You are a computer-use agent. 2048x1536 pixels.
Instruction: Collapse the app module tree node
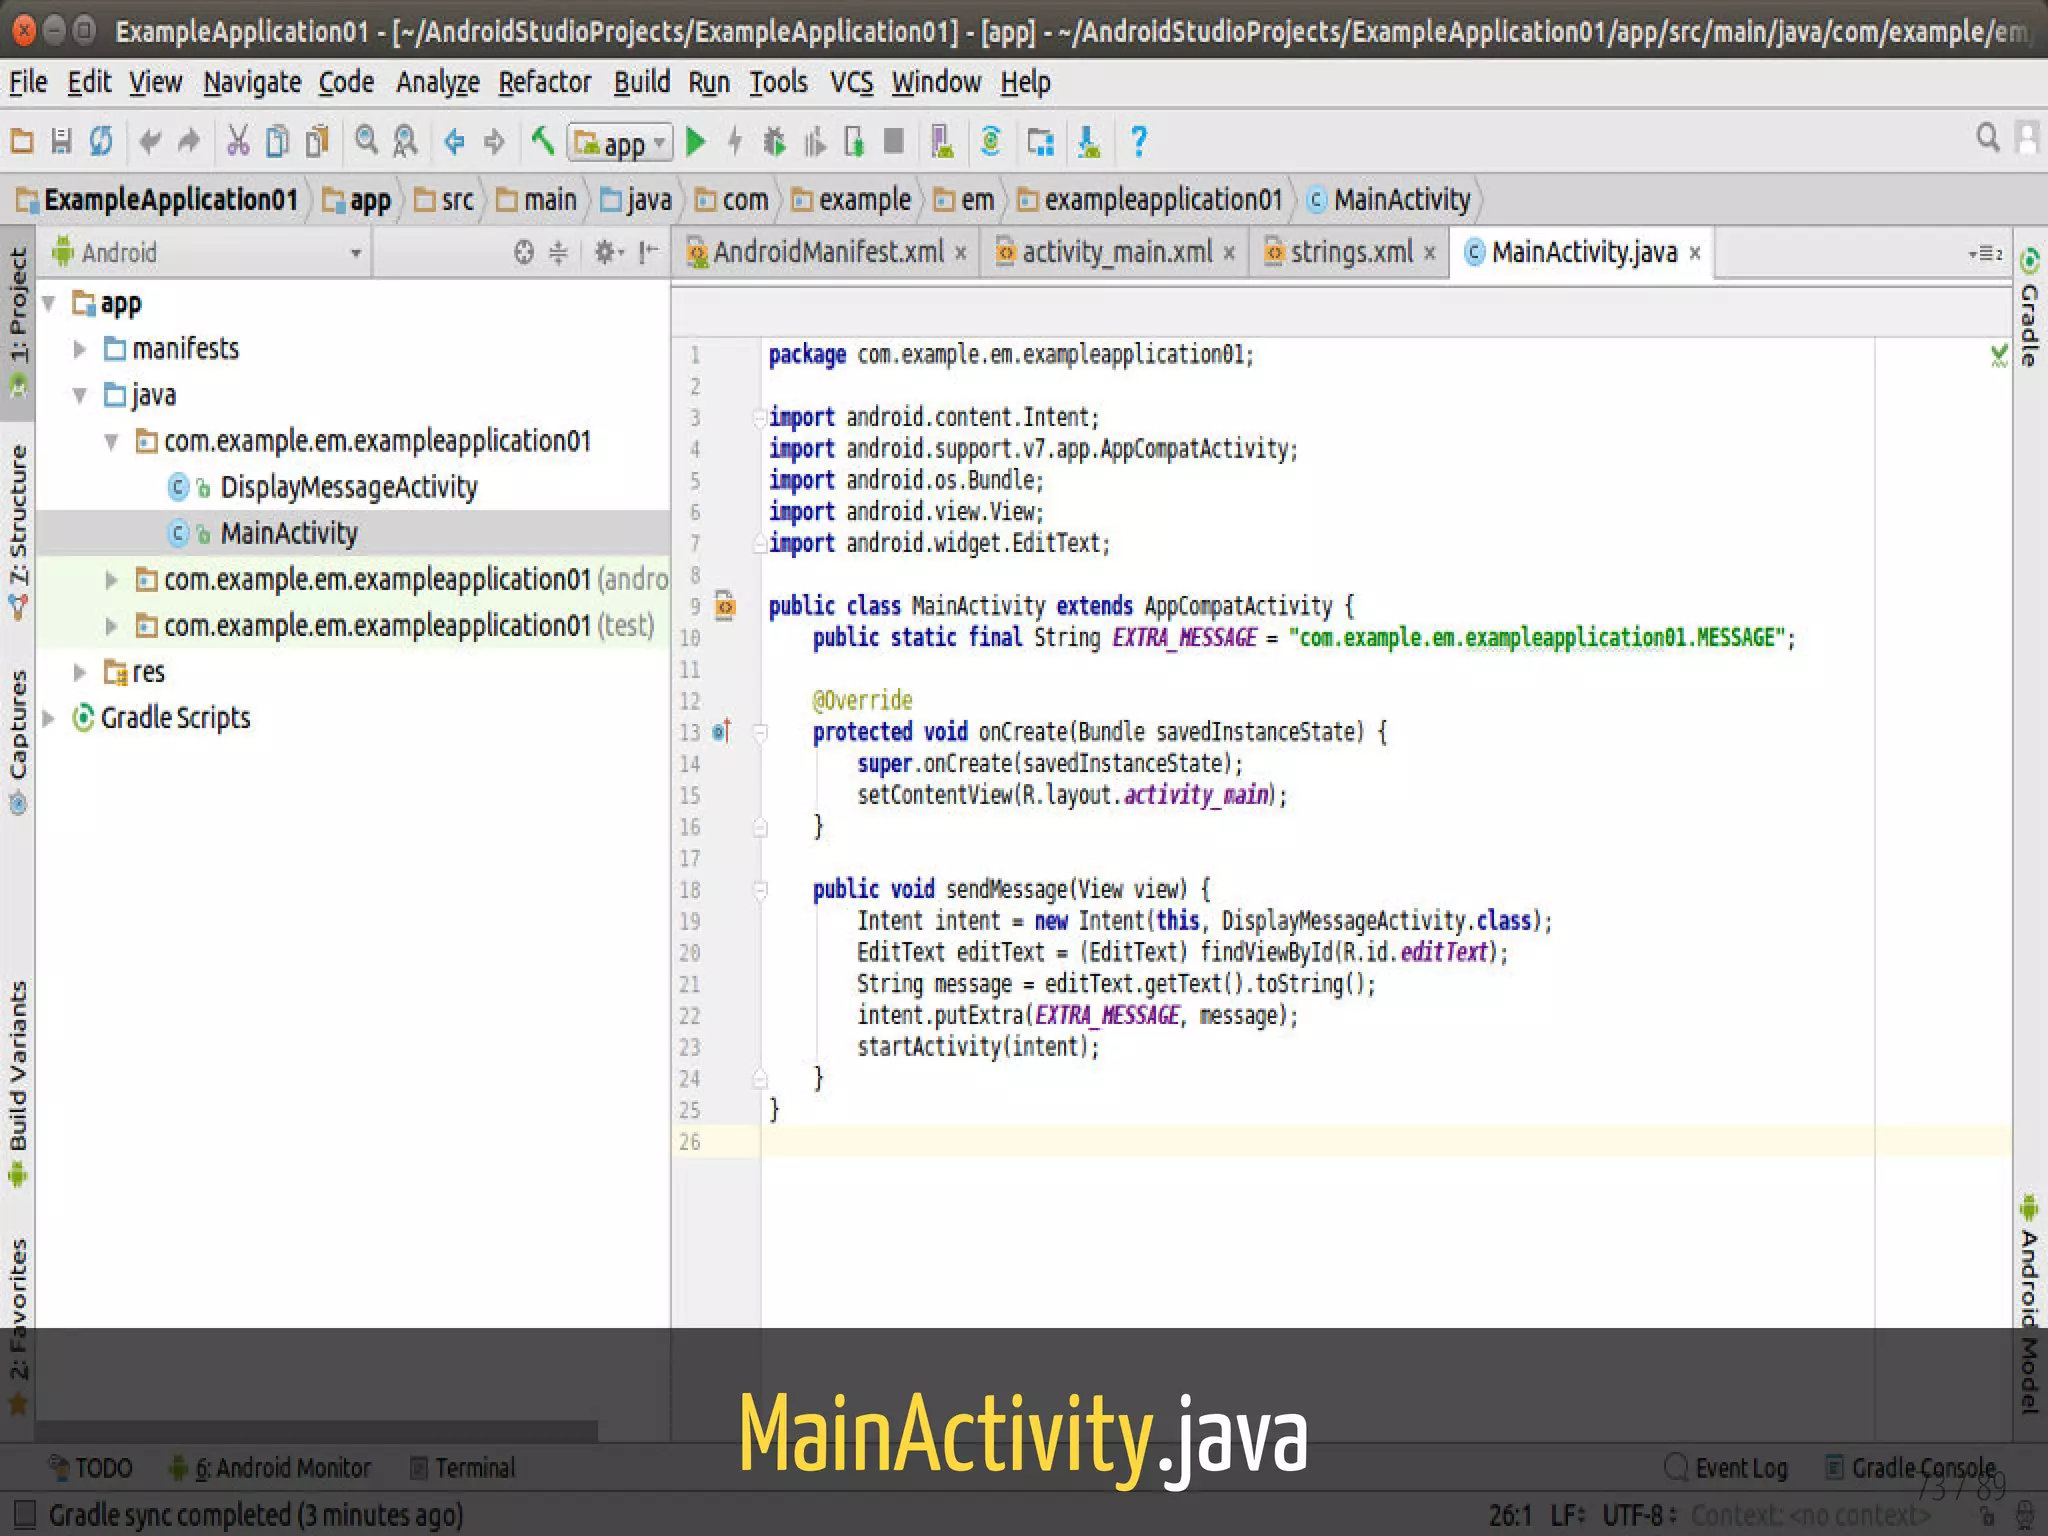[x=48, y=303]
